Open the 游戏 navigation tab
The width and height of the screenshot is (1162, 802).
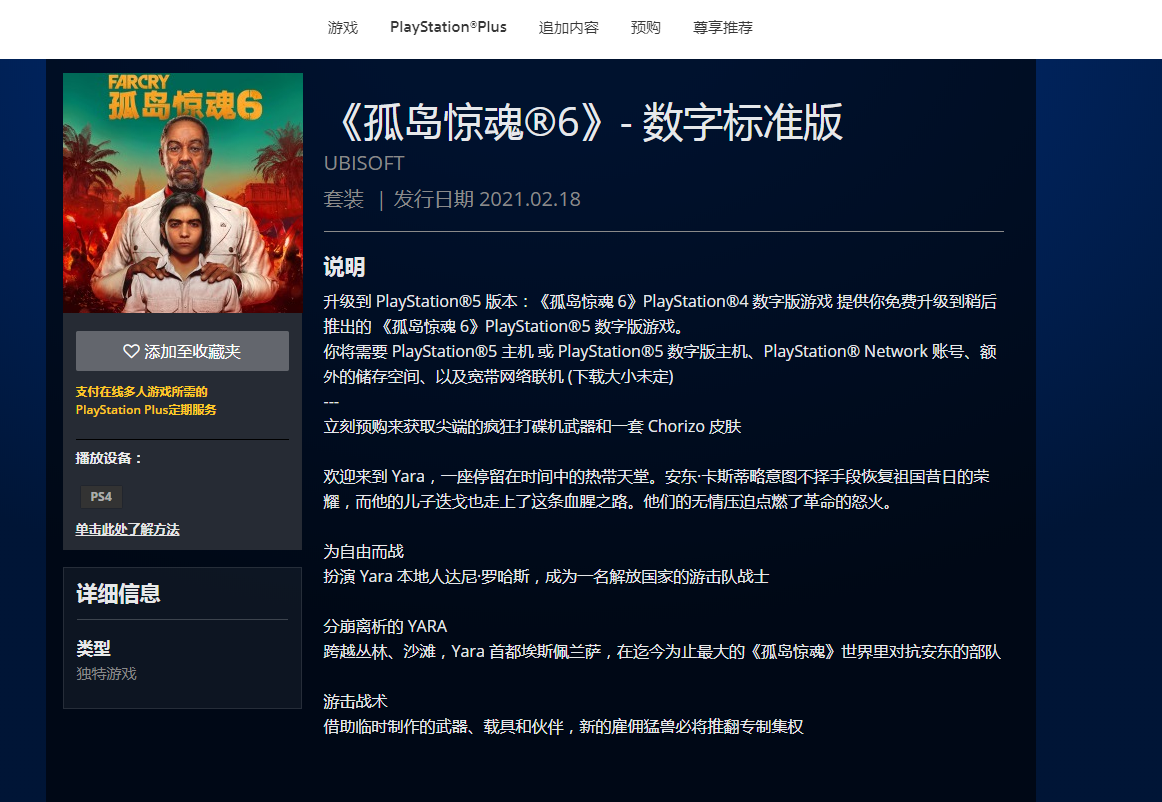pyautogui.click(x=342, y=27)
